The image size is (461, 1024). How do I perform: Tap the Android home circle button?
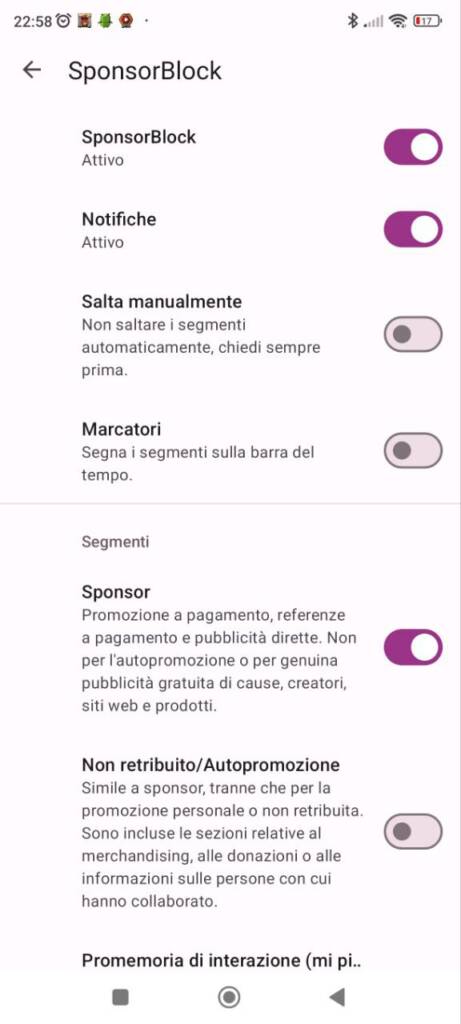tap(229, 997)
